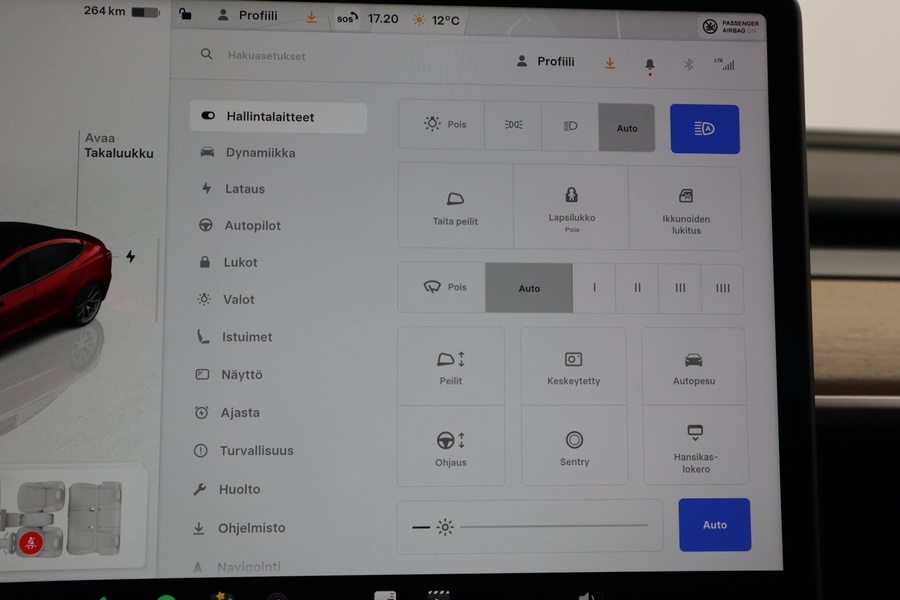The width and height of the screenshot is (900, 600).
Task: Tap the software download arrow icon
Action: pyautogui.click(x=609, y=62)
